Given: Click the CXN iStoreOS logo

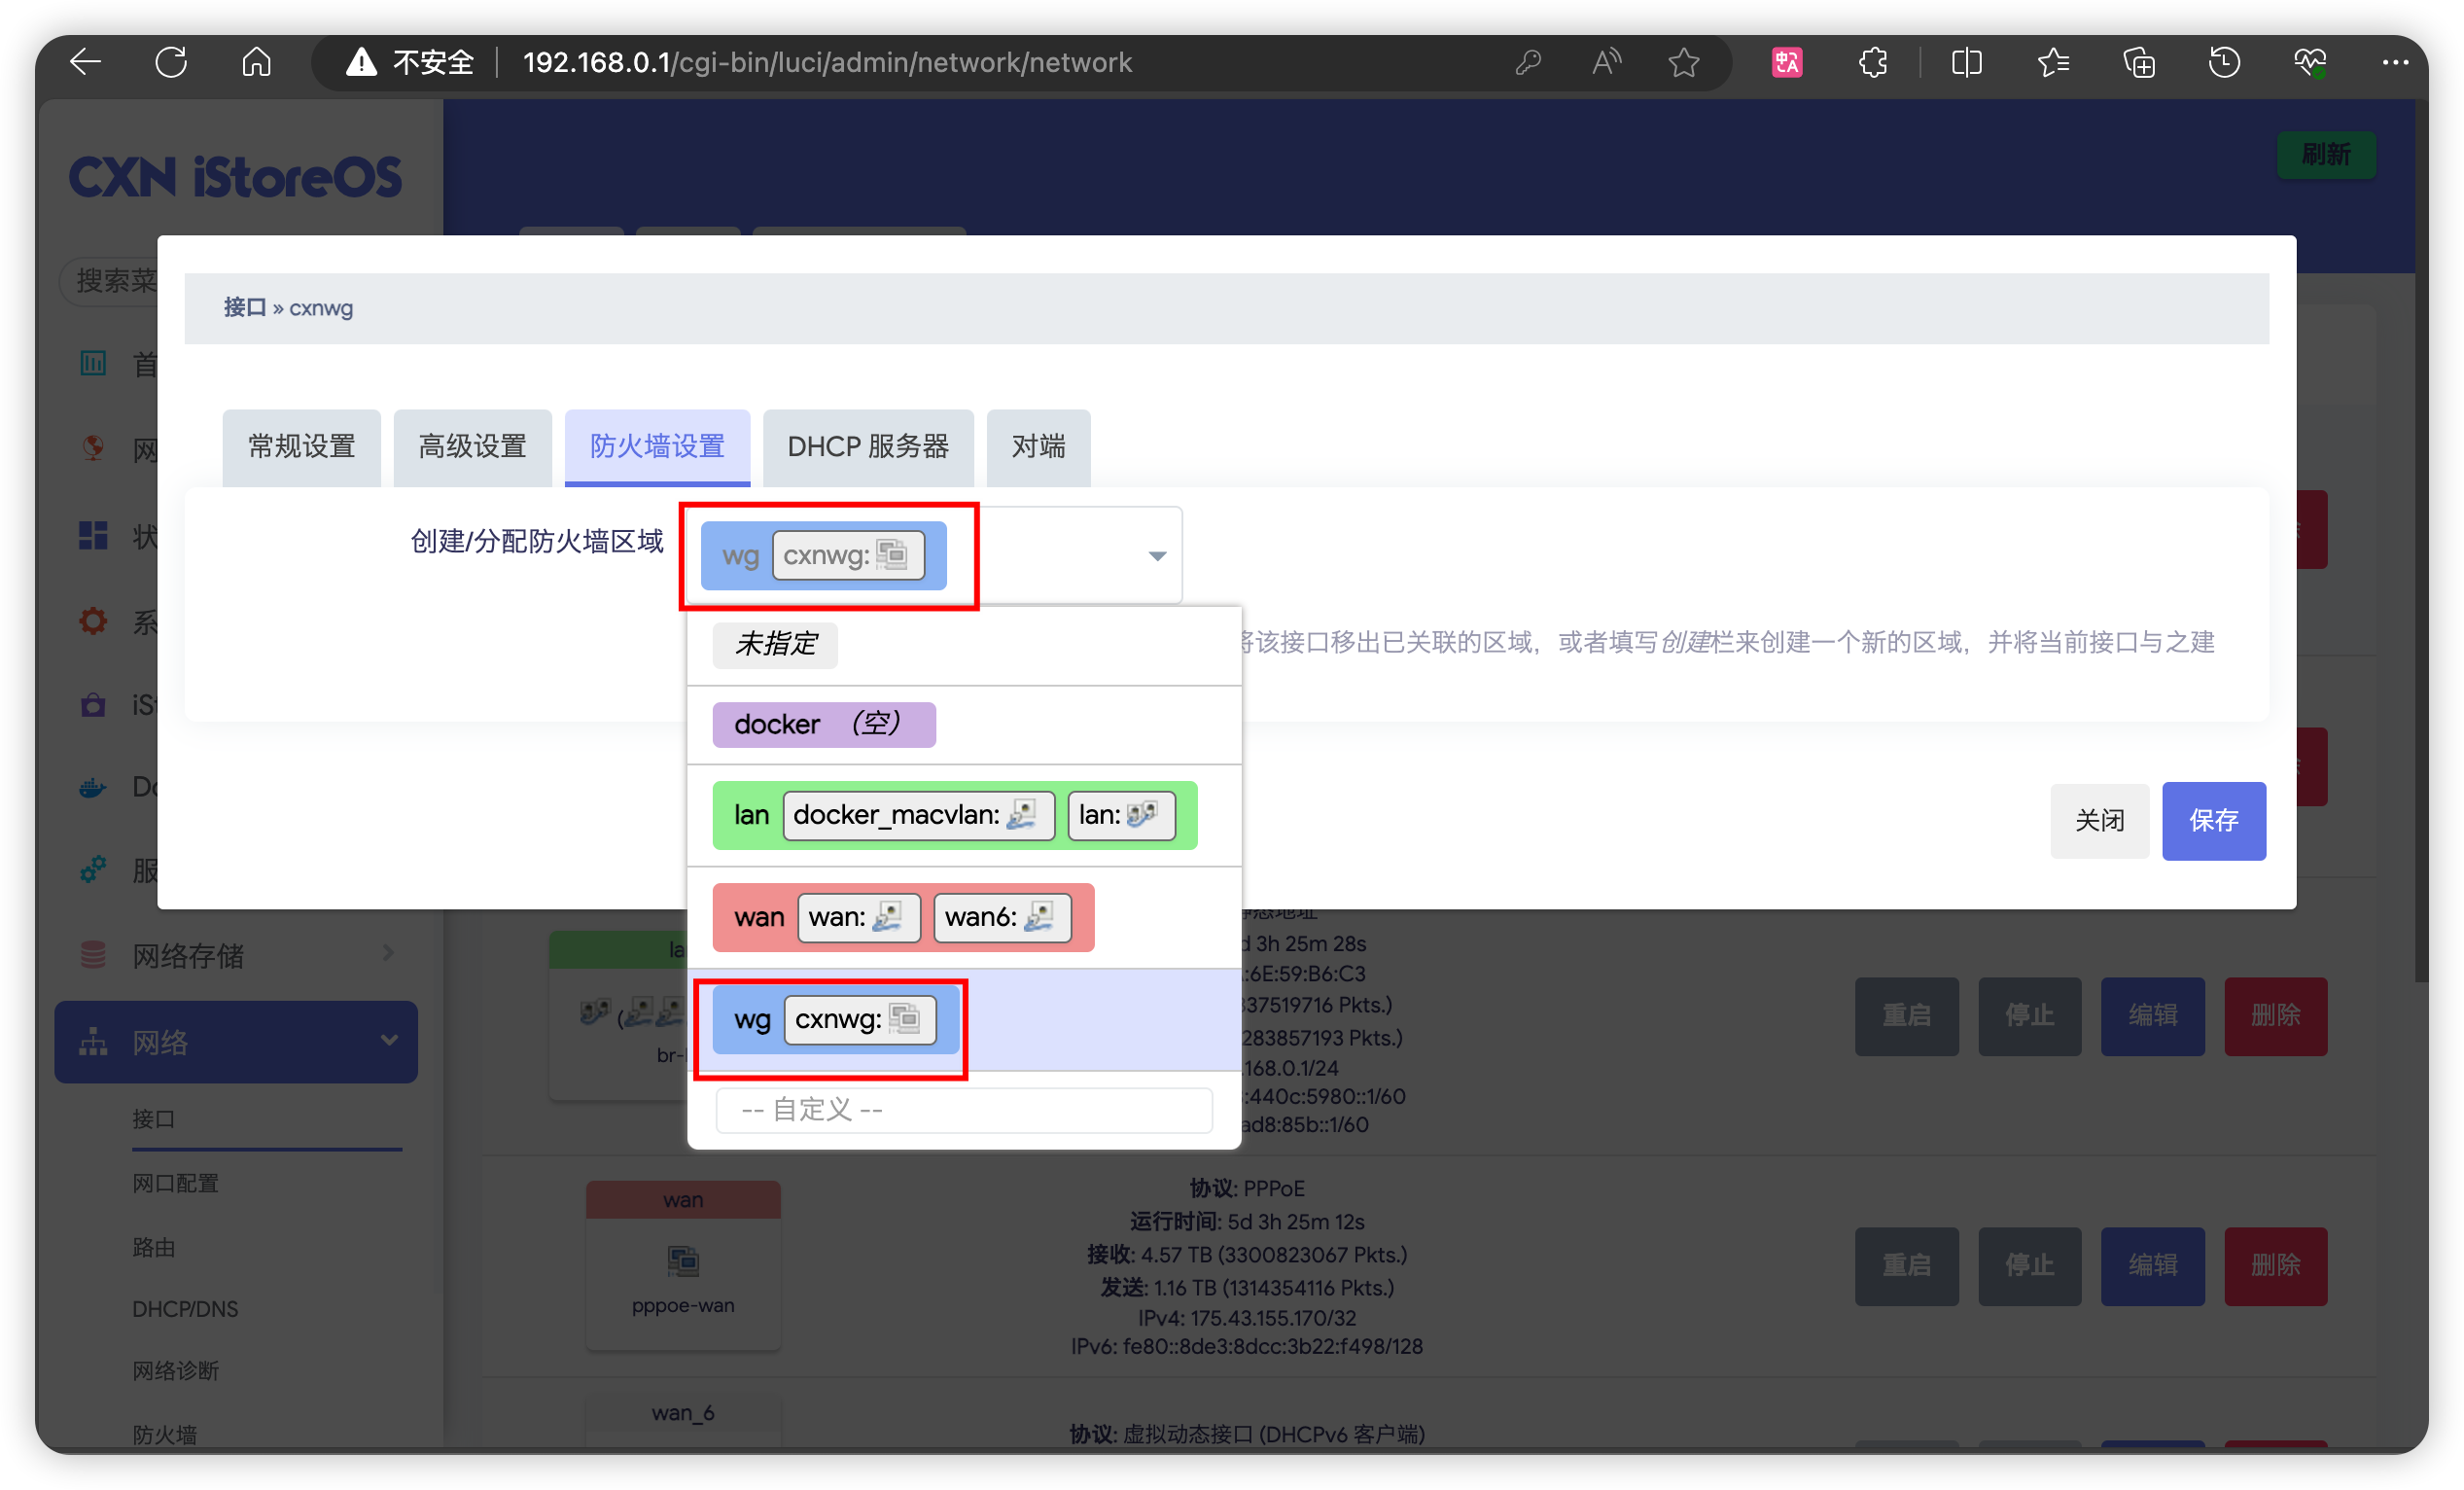Looking at the screenshot, I should point(235,178).
